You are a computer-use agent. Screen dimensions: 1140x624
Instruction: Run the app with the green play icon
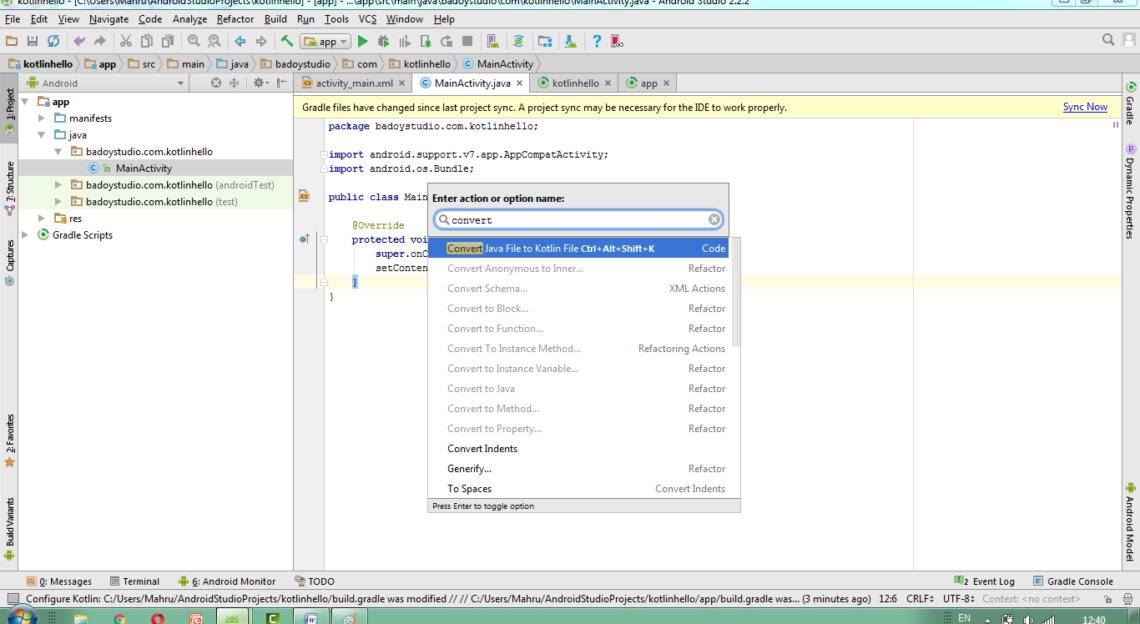click(363, 41)
